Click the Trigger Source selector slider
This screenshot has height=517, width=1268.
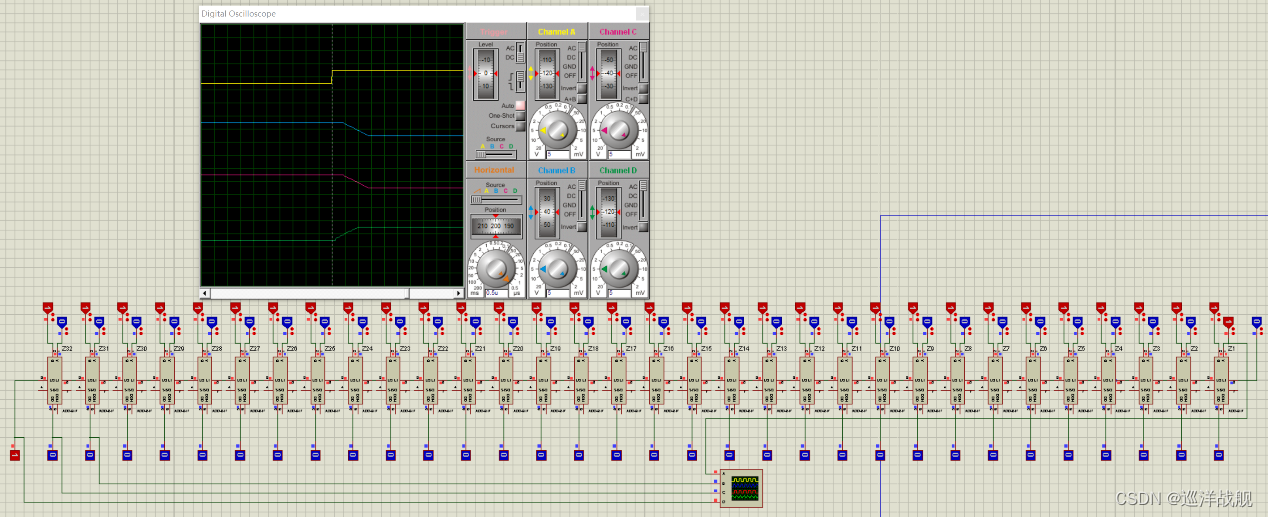click(495, 154)
